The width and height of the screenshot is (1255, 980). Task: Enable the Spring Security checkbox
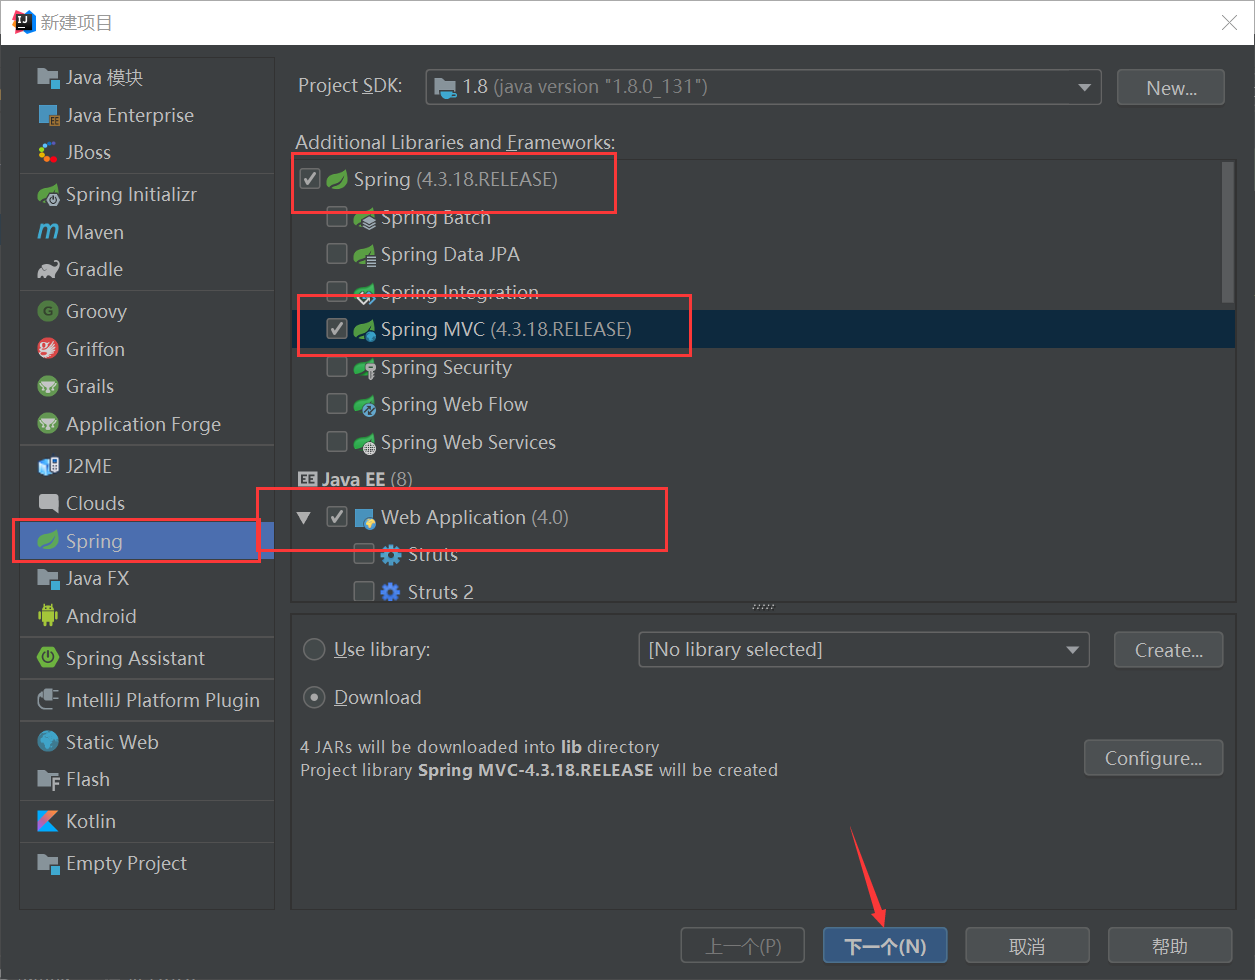point(337,367)
